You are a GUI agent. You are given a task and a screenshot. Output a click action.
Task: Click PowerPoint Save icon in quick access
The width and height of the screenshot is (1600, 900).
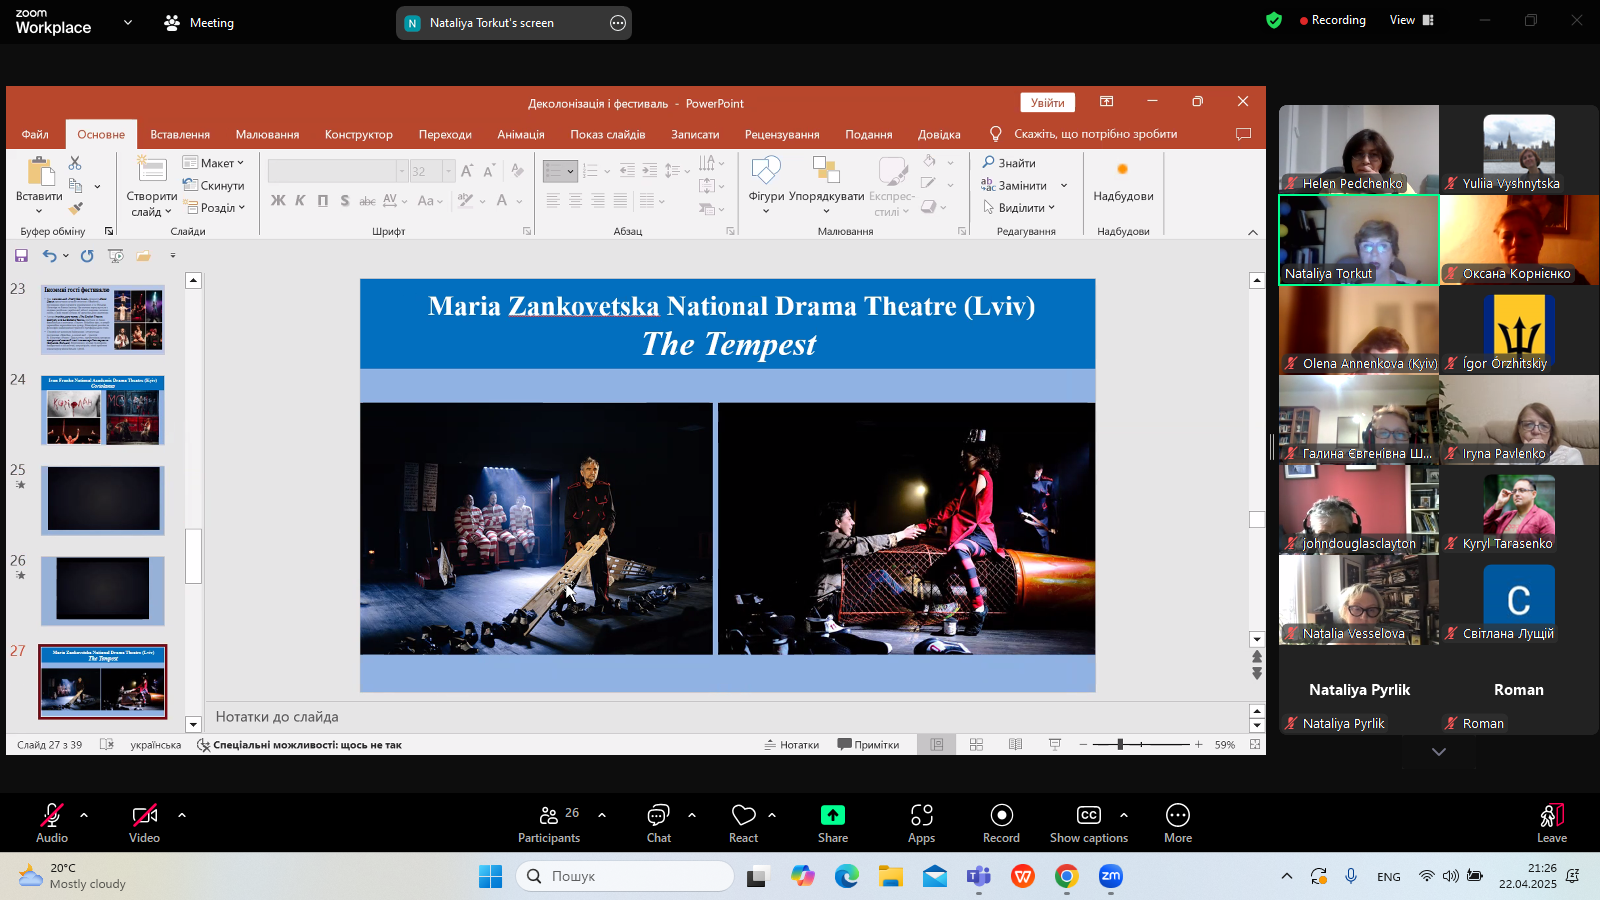(21, 256)
